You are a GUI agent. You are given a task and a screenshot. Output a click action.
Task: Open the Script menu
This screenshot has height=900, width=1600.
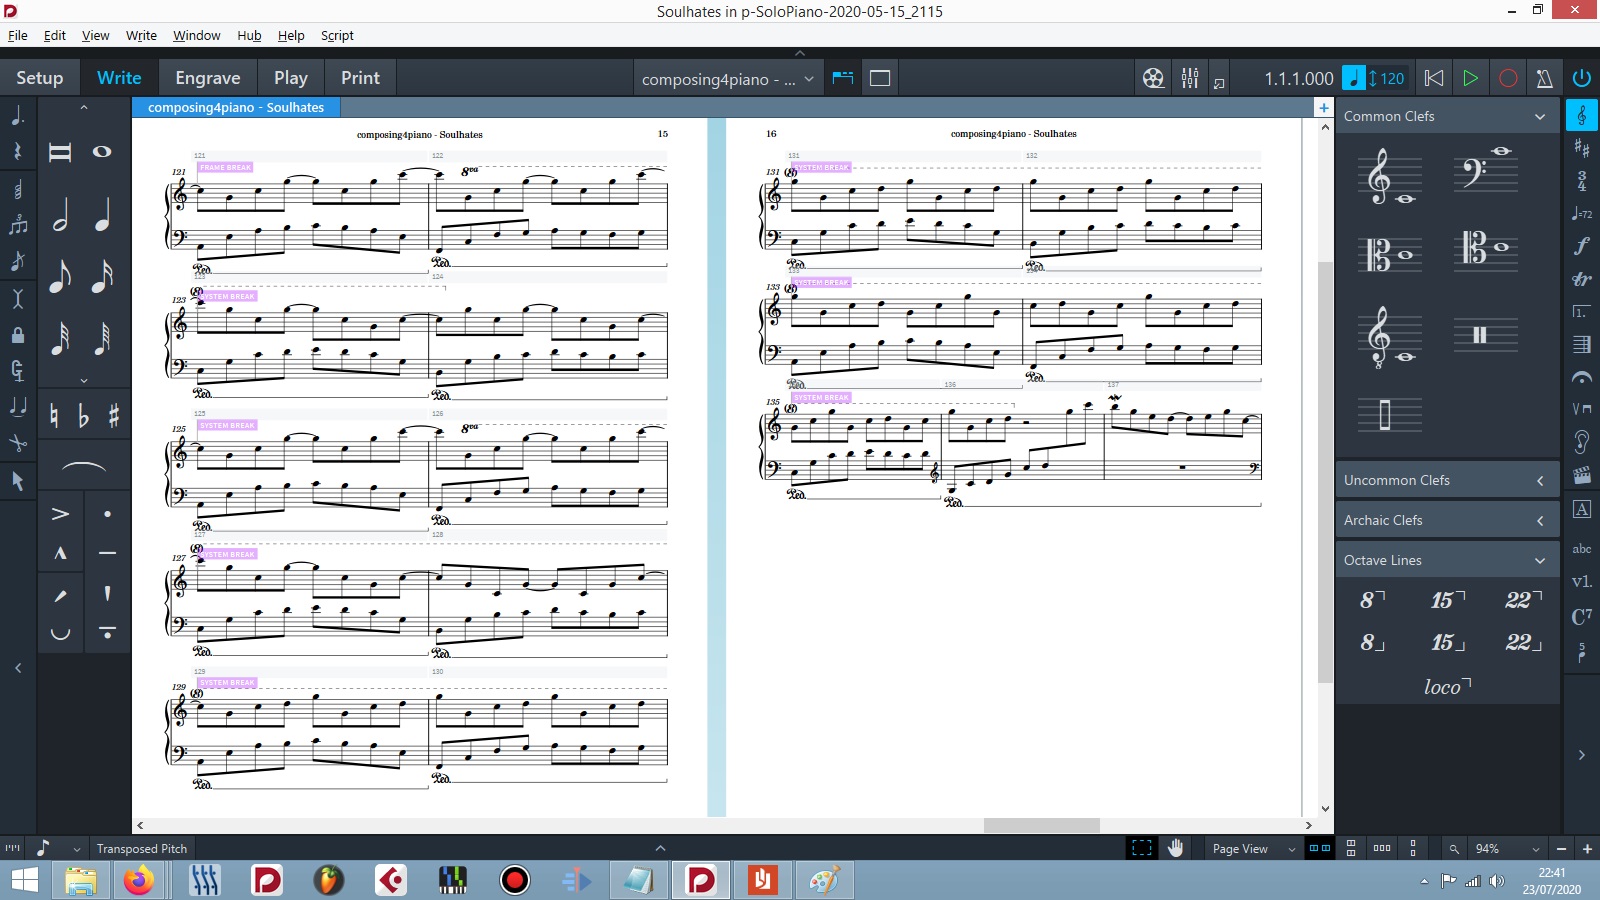(x=337, y=35)
